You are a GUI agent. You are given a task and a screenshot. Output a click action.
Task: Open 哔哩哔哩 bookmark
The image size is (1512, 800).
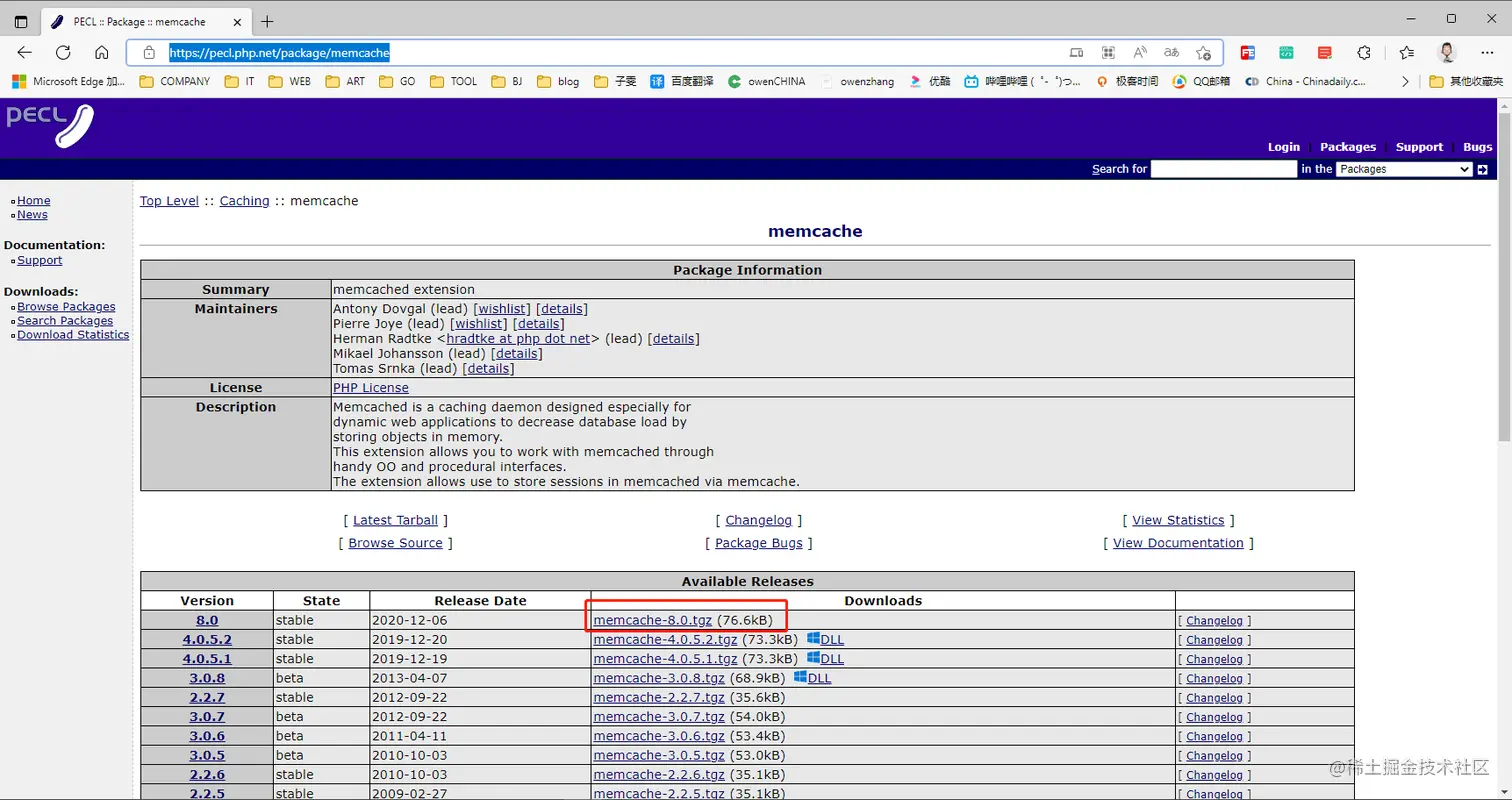(1022, 81)
